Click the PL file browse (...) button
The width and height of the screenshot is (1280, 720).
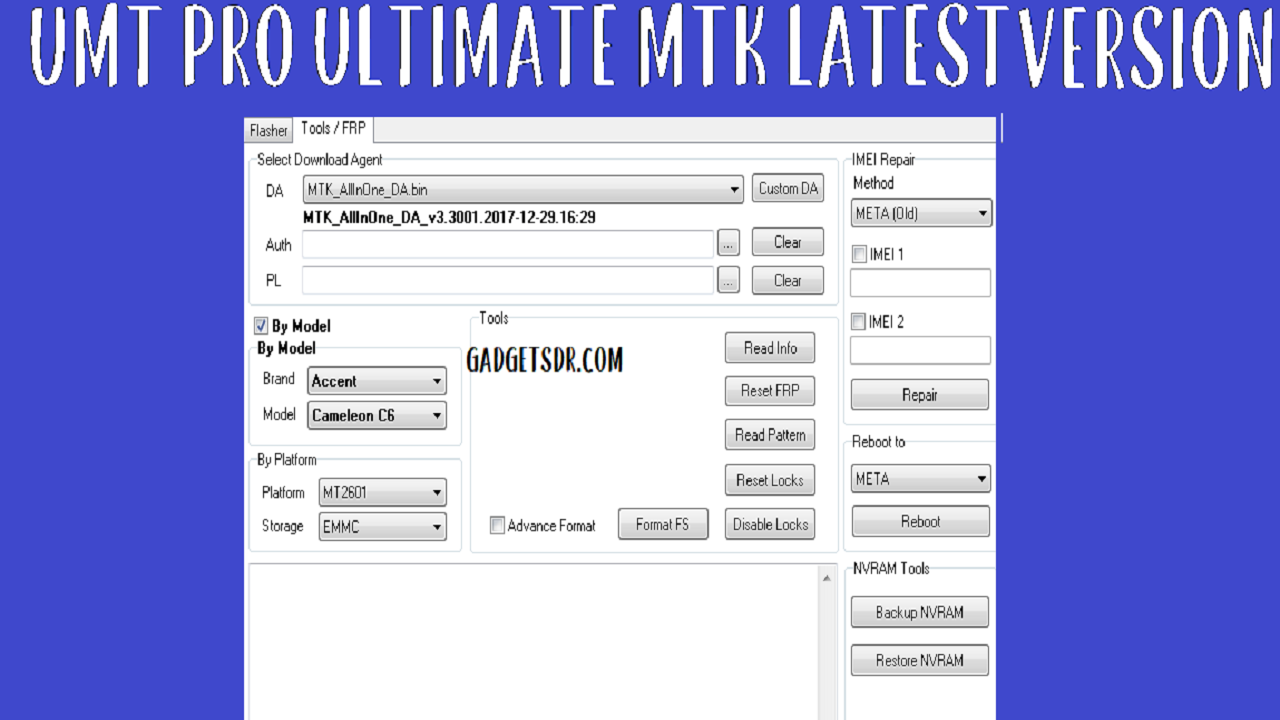click(x=729, y=280)
